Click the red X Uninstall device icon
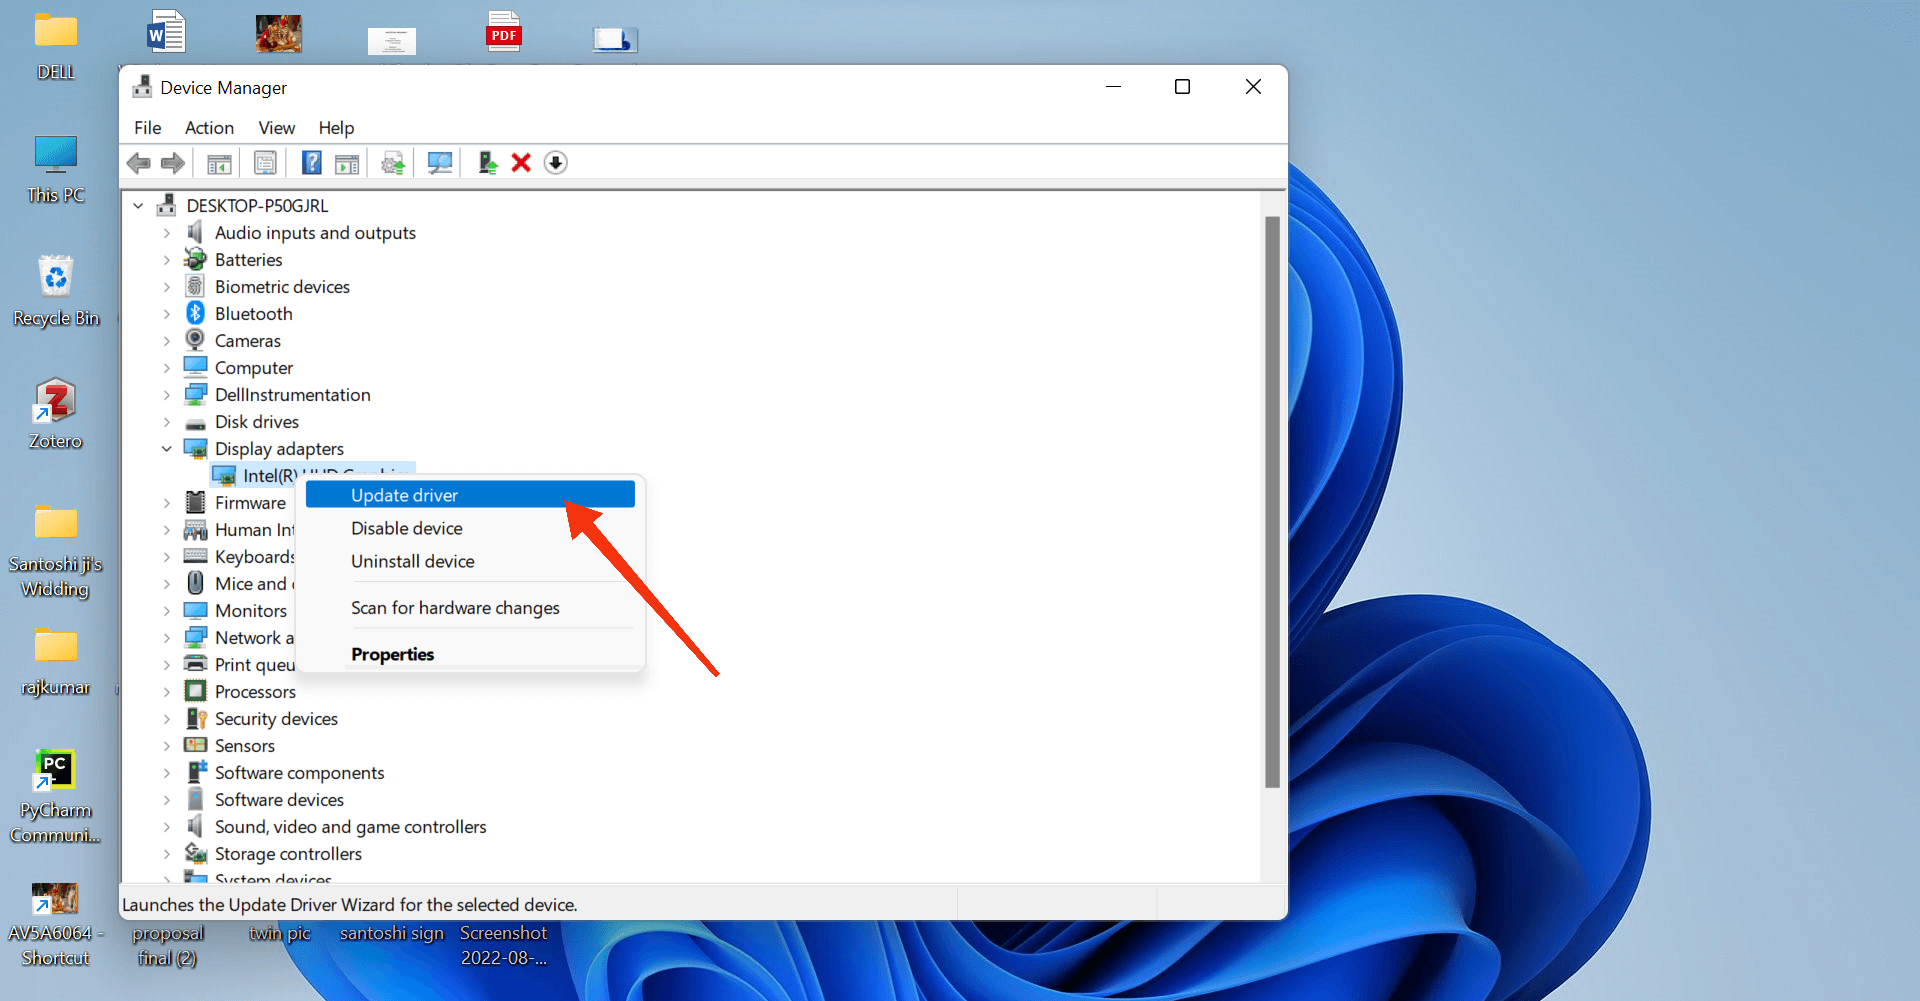1920x1001 pixels. coord(521,163)
